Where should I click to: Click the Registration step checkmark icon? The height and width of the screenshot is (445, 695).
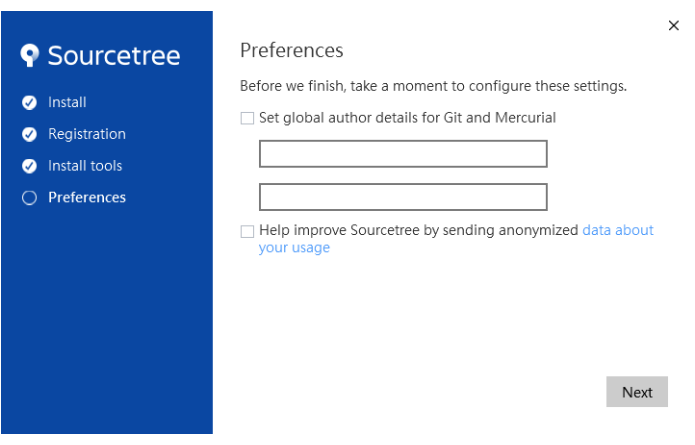tap(29, 134)
